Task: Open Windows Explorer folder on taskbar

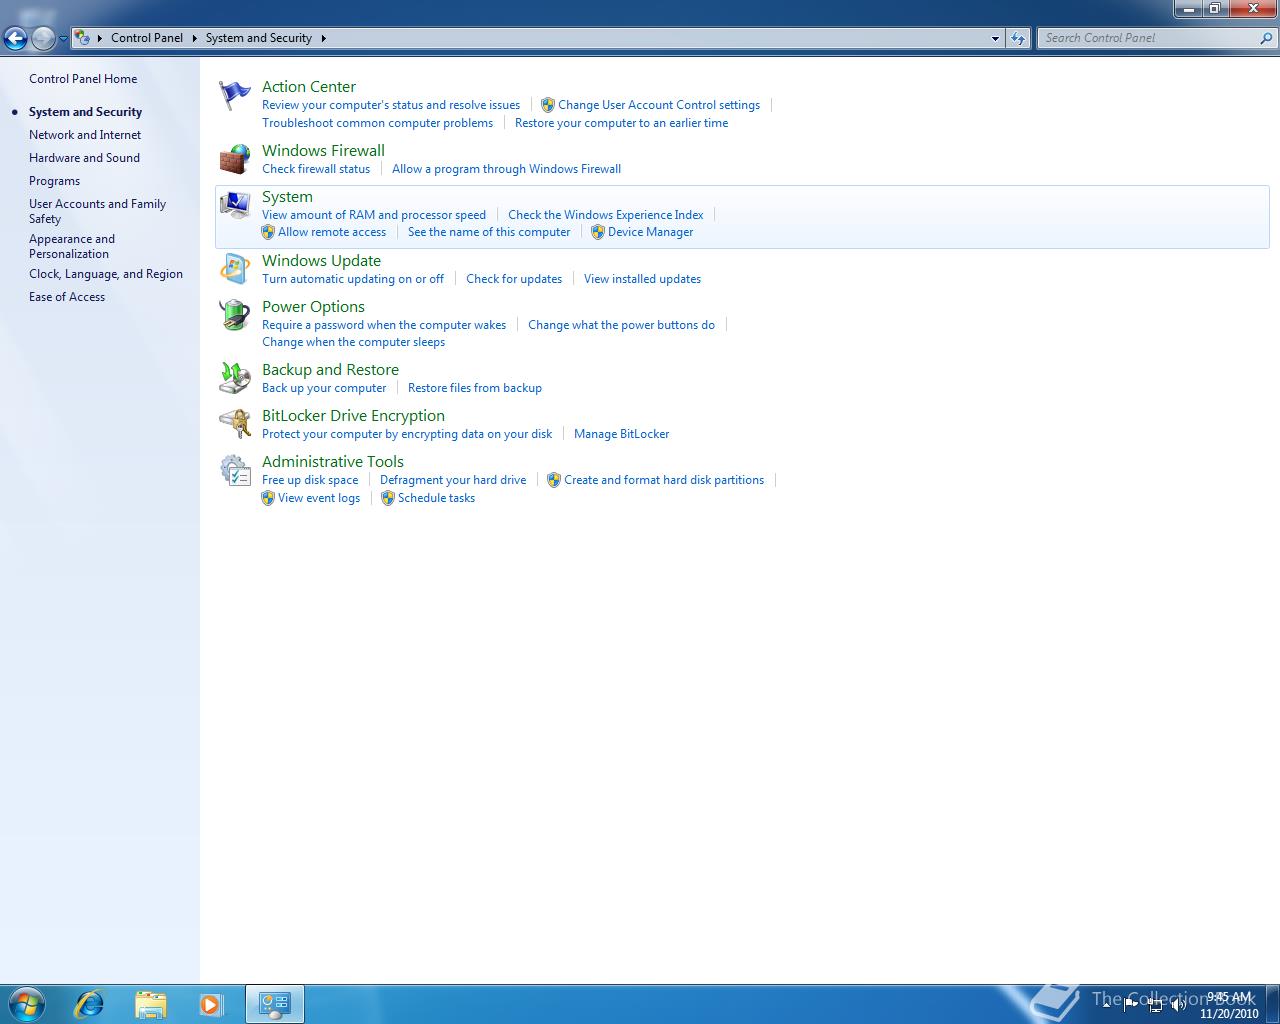Action: (150, 1003)
